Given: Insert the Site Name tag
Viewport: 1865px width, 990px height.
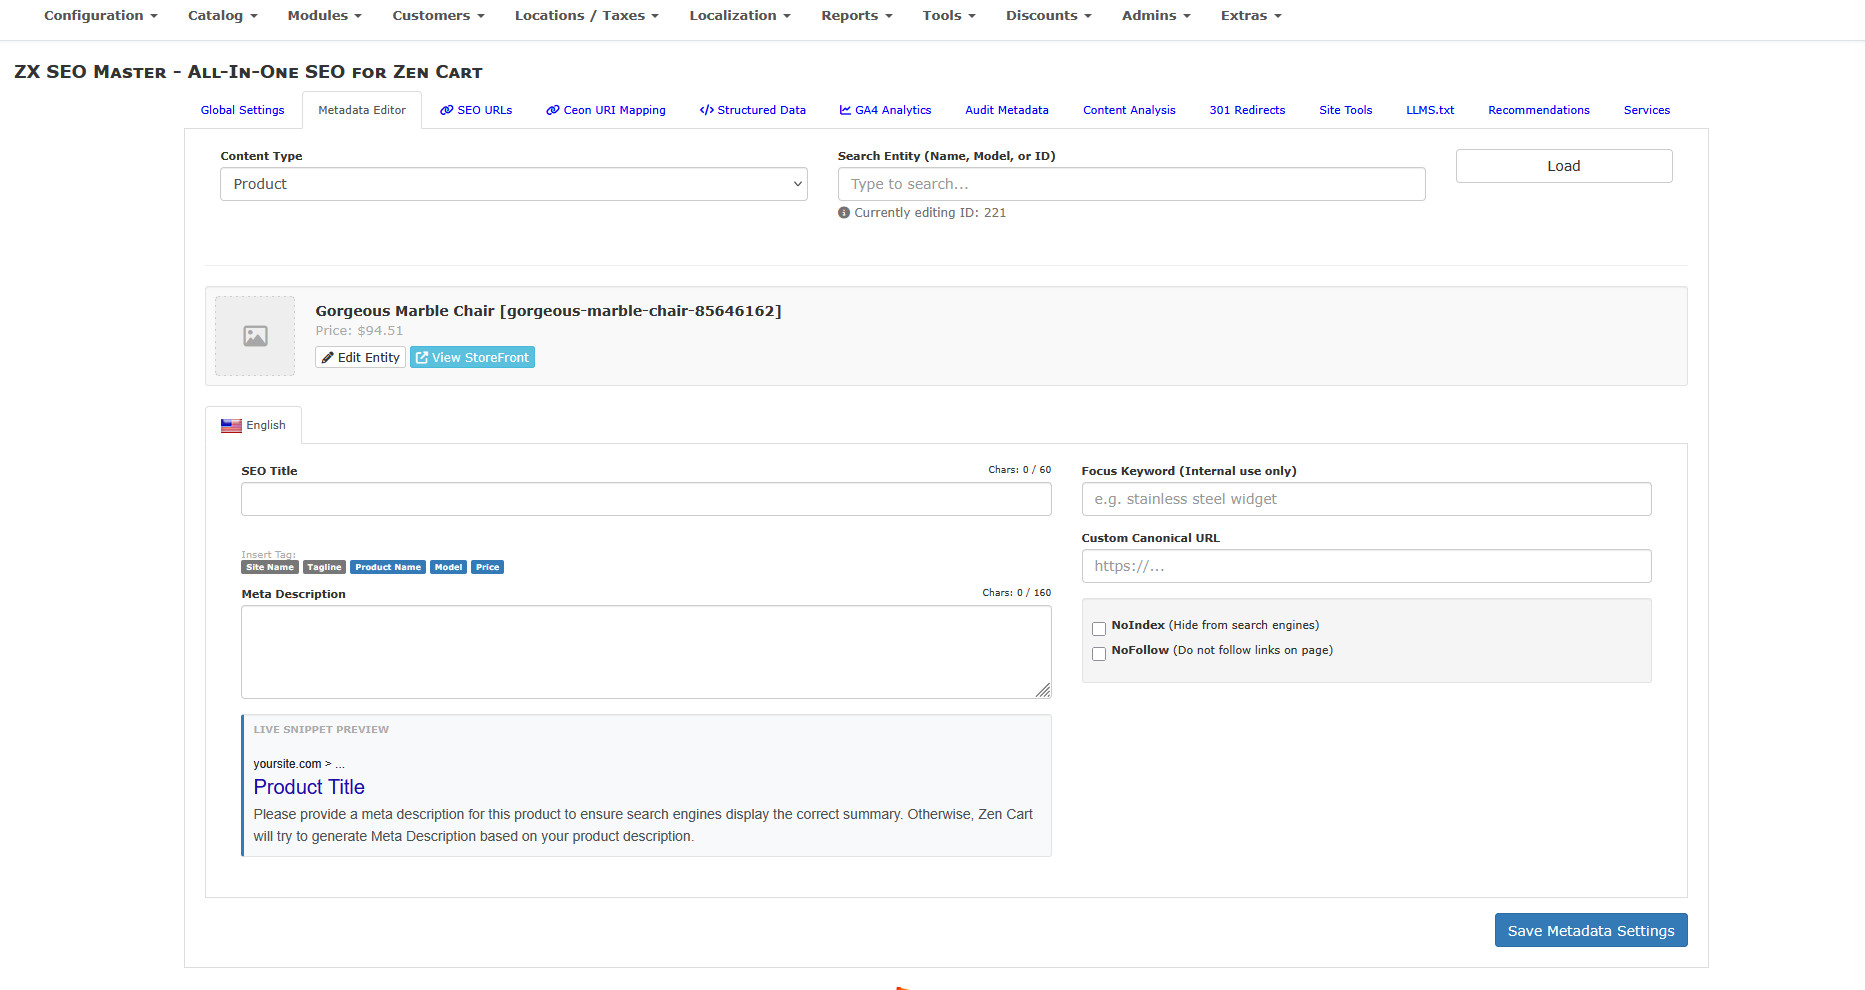Looking at the screenshot, I should pyautogui.click(x=270, y=567).
